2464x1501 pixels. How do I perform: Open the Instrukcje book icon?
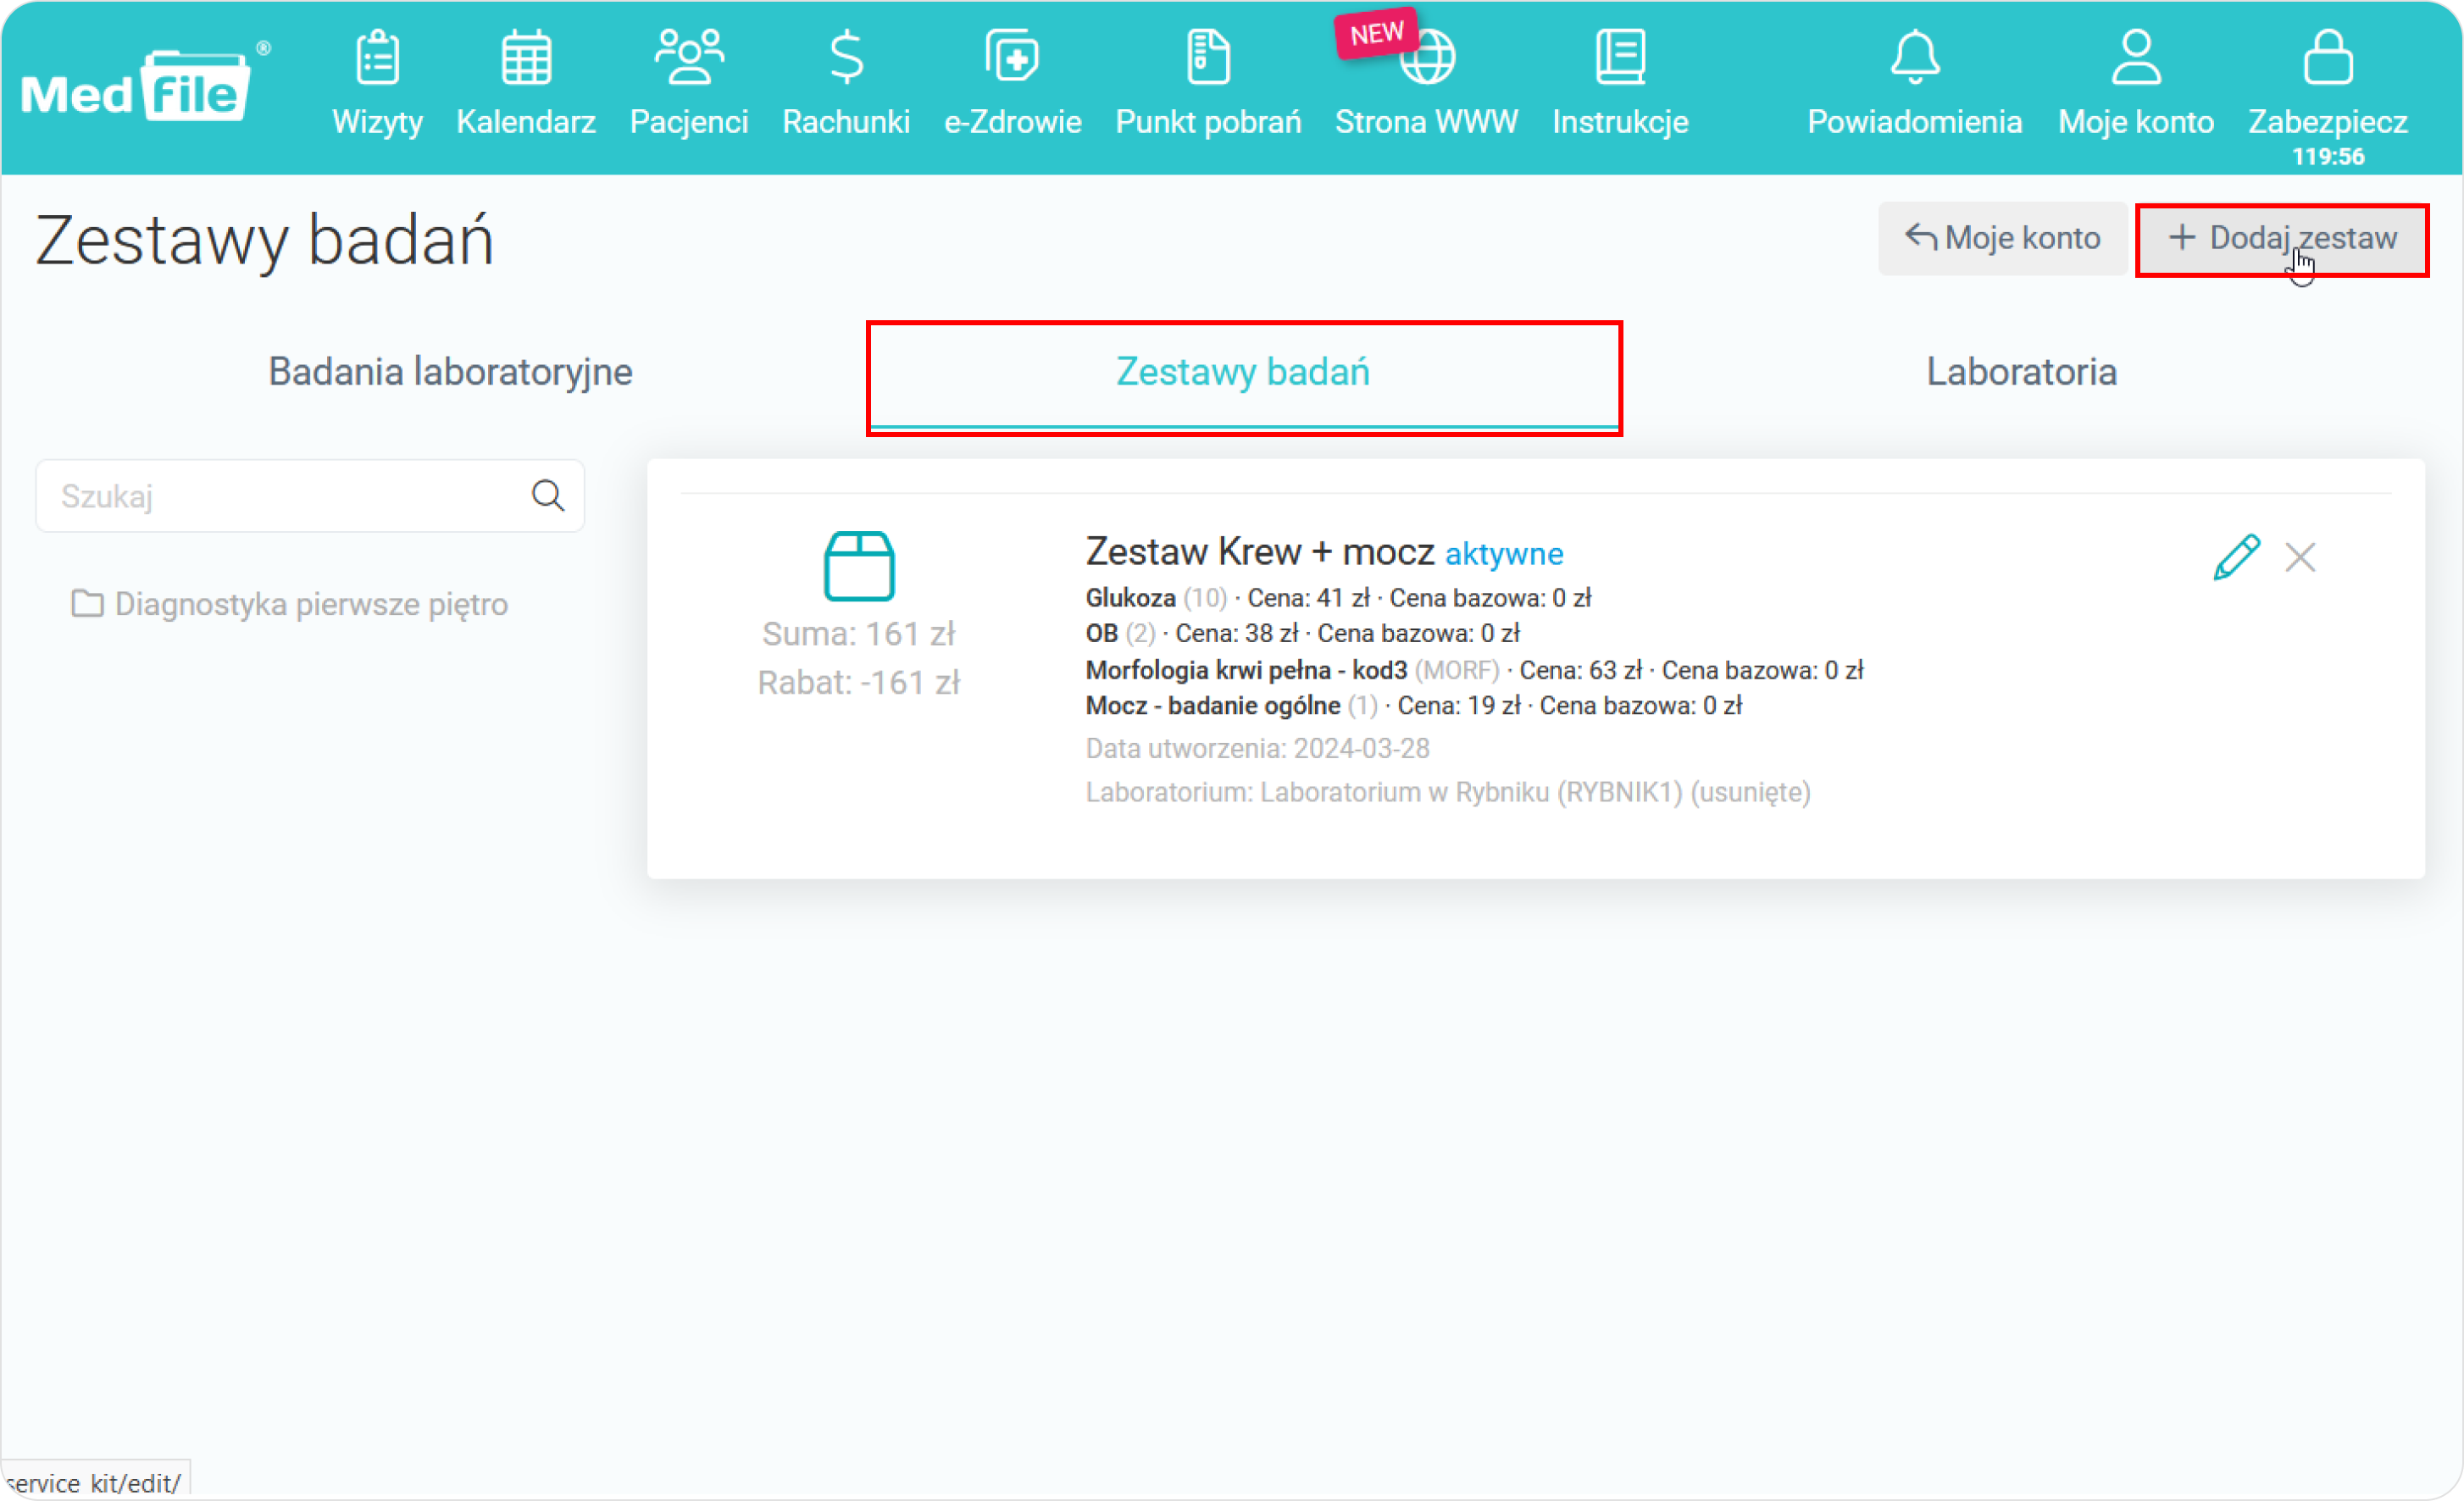(x=1620, y=56)
